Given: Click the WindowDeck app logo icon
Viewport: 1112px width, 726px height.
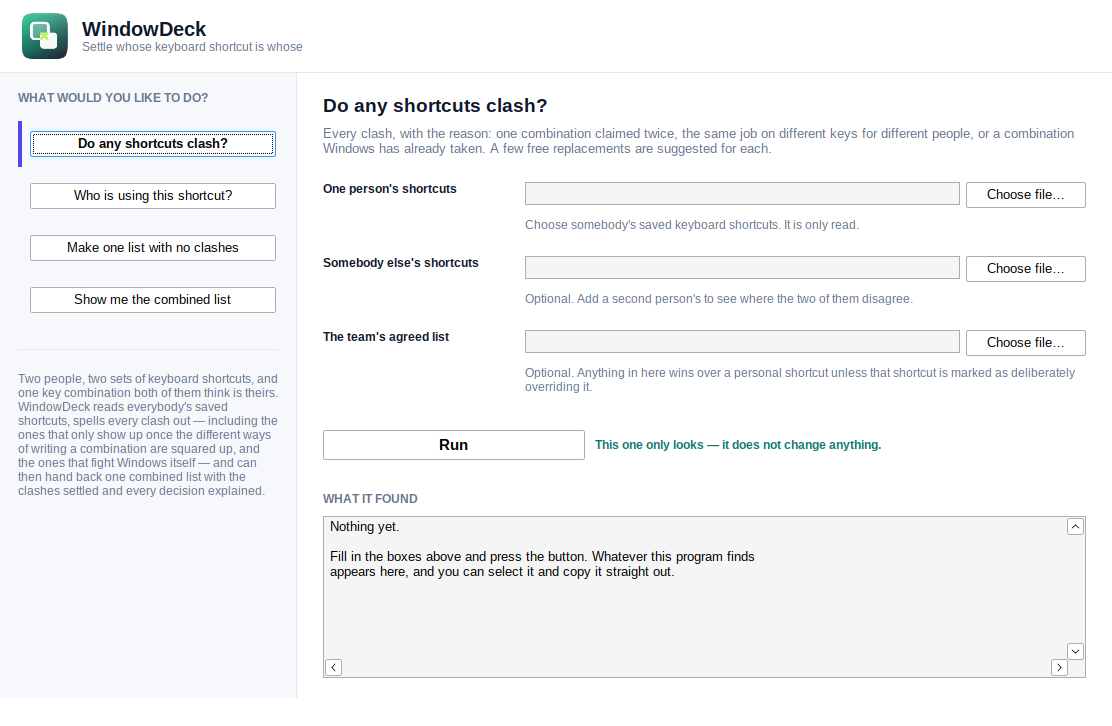Looking at the screenshot, I should [x=45, y=36].
